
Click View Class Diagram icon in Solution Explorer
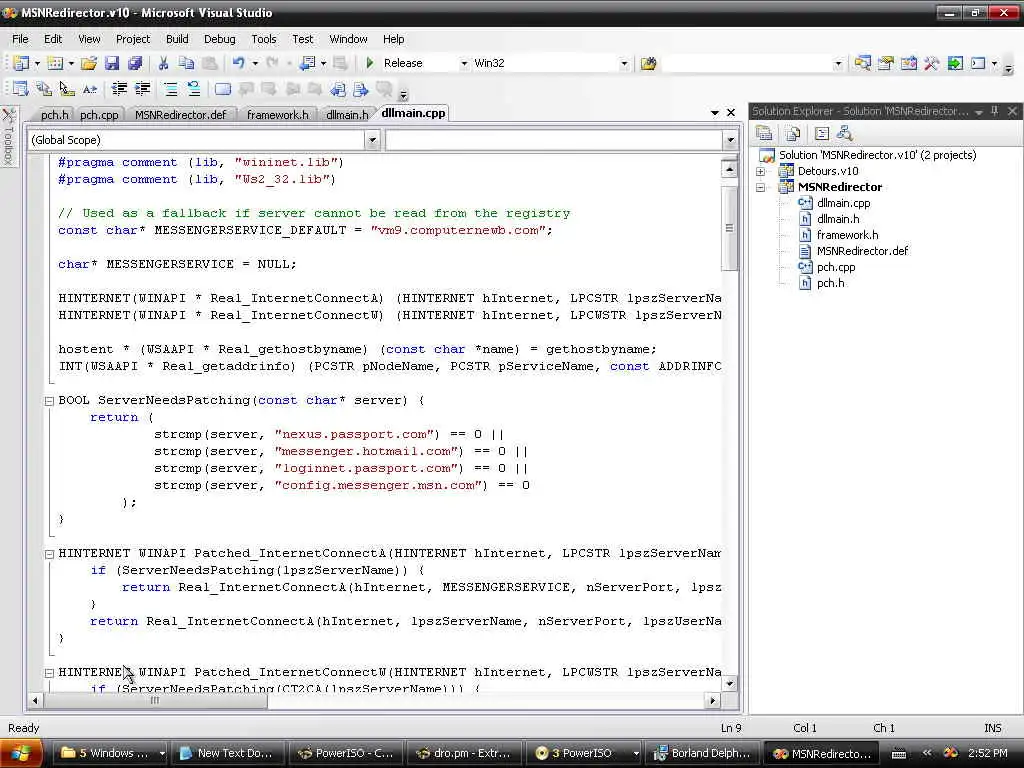coord(844,134)
